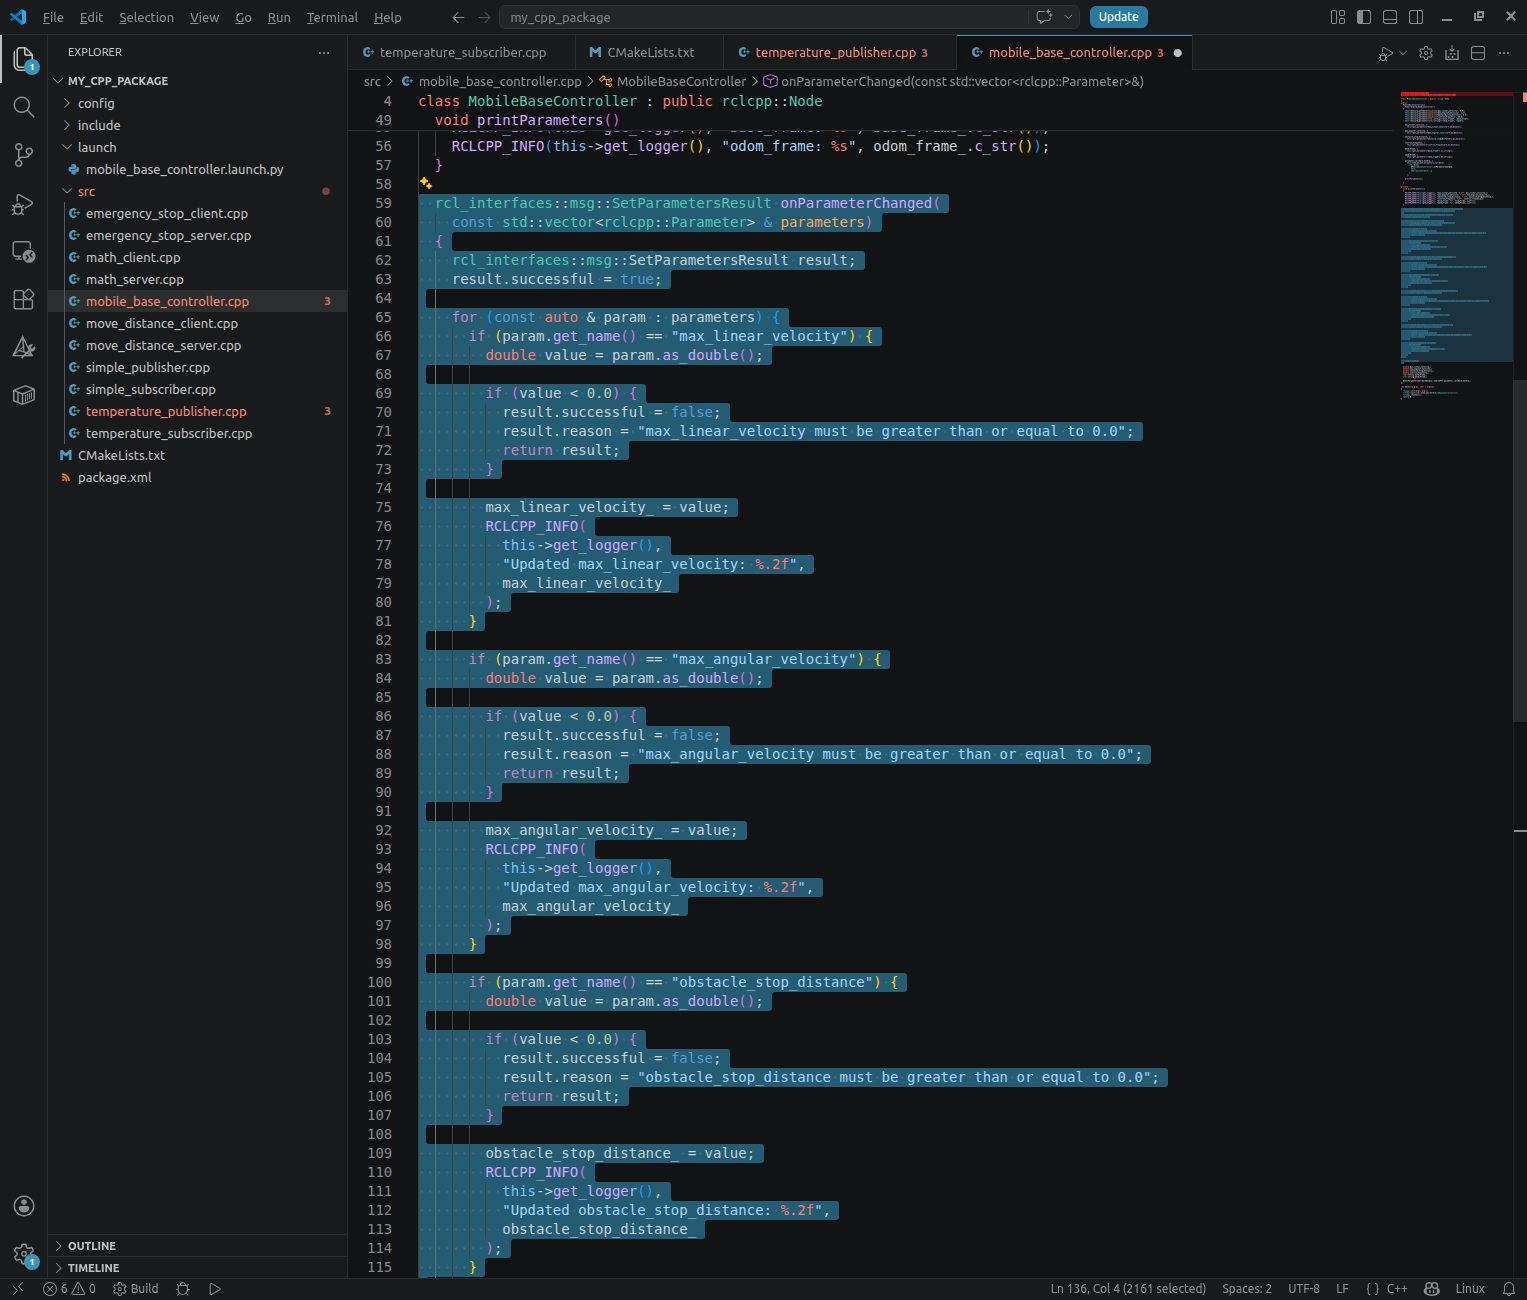Open the Extensions view
The width and height of the screenshot is (1527, 1300).
[x=23, y=299]
